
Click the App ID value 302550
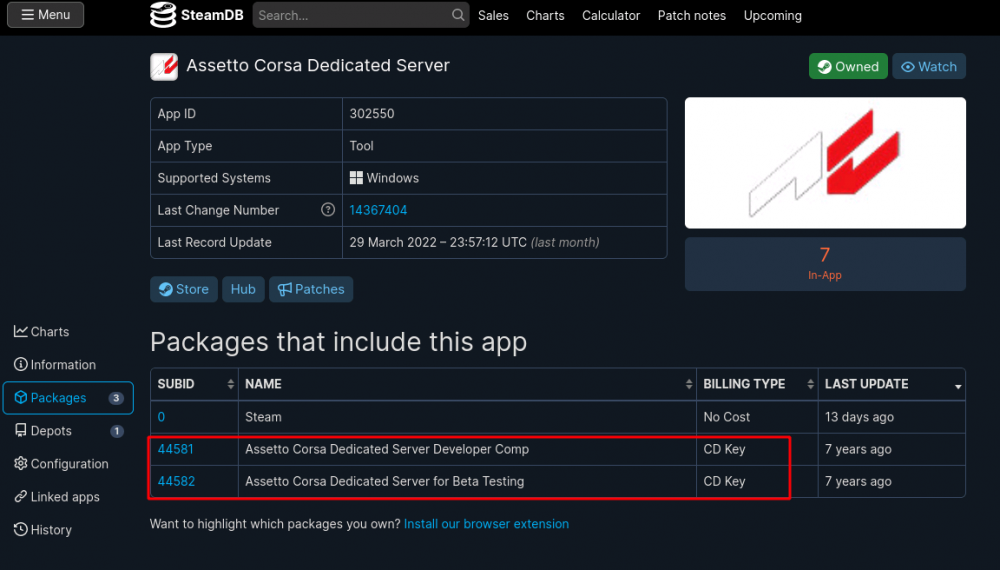coord(372,113)
